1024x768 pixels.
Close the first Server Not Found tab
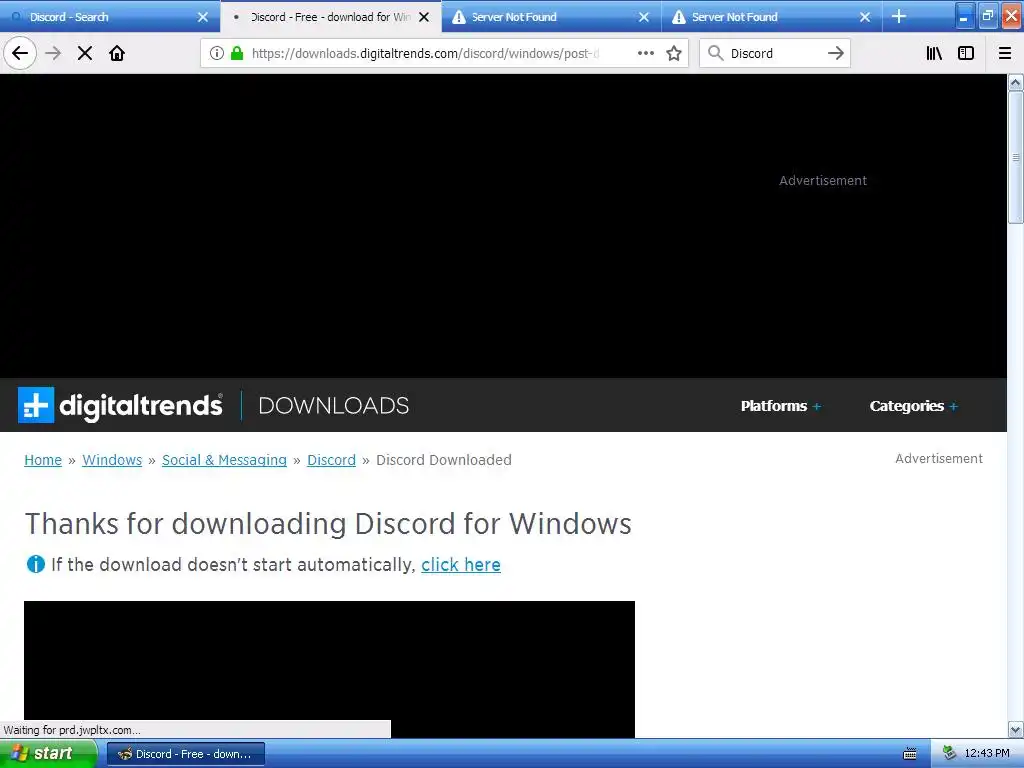click(644, 17)
